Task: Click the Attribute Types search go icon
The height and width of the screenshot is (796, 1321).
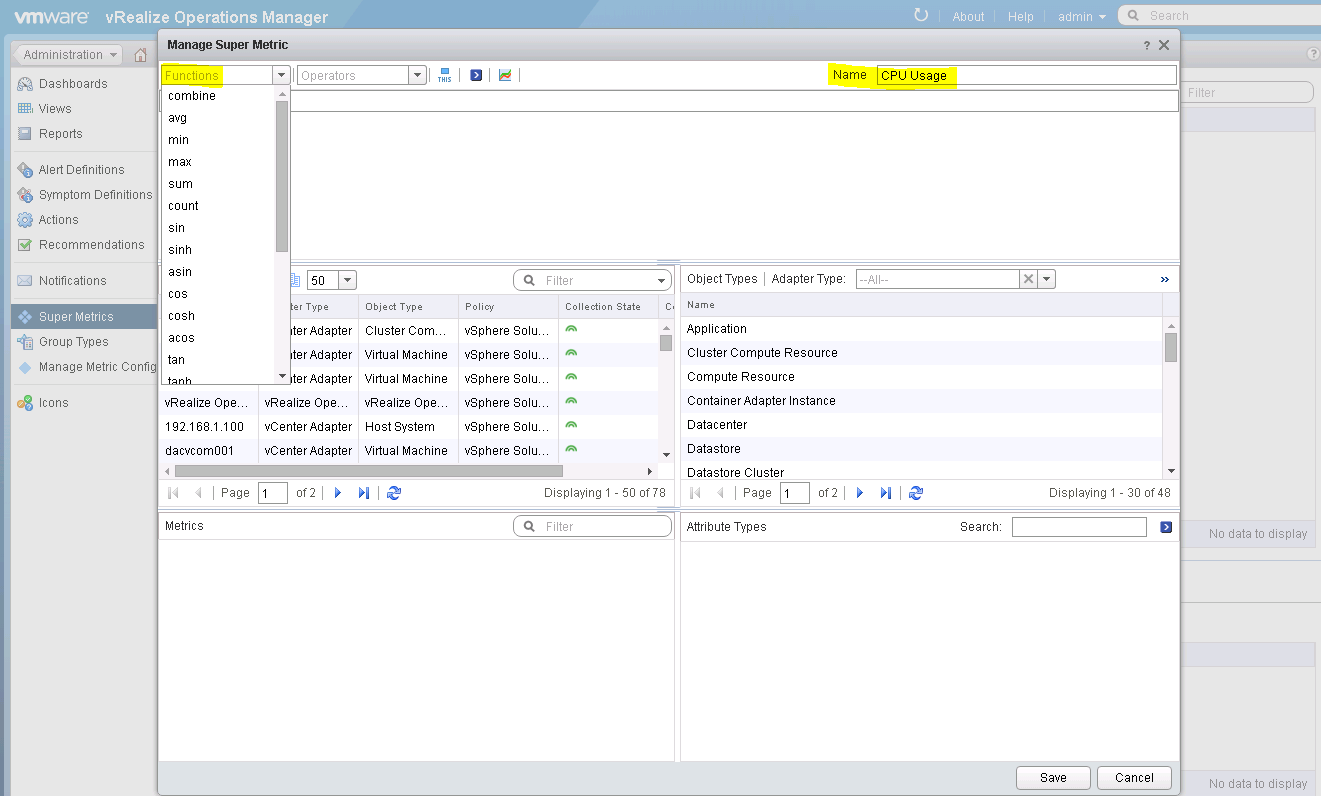Action: (x=1166, y=527)
